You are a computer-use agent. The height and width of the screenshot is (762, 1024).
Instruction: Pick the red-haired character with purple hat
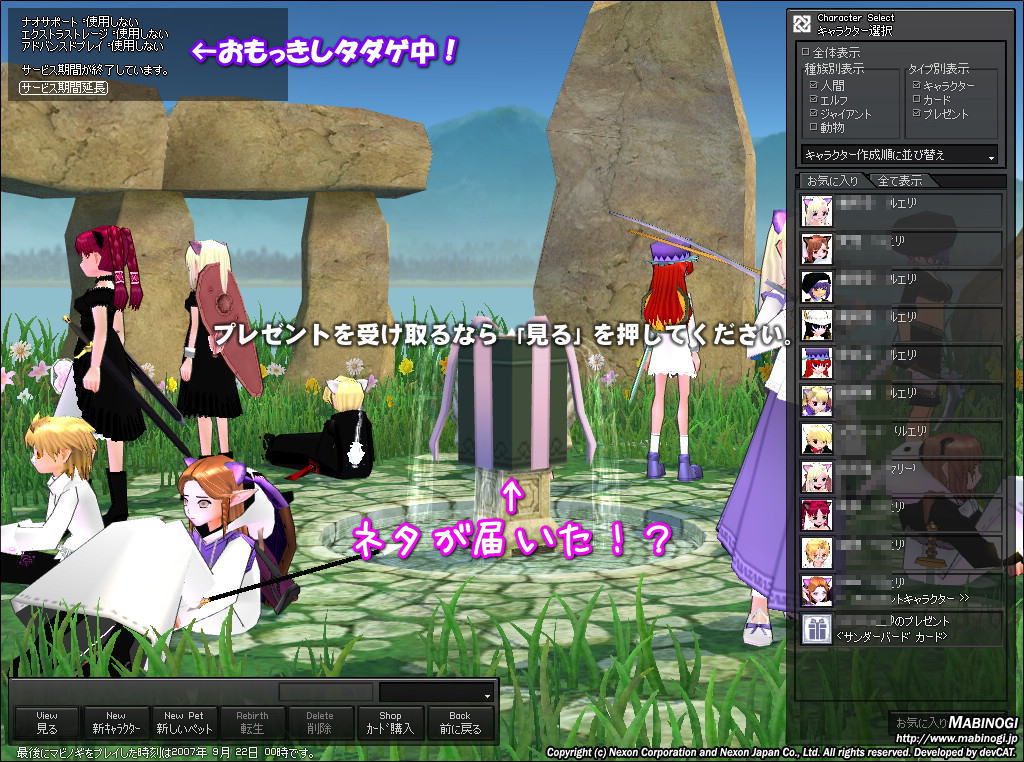click(816, 363)
